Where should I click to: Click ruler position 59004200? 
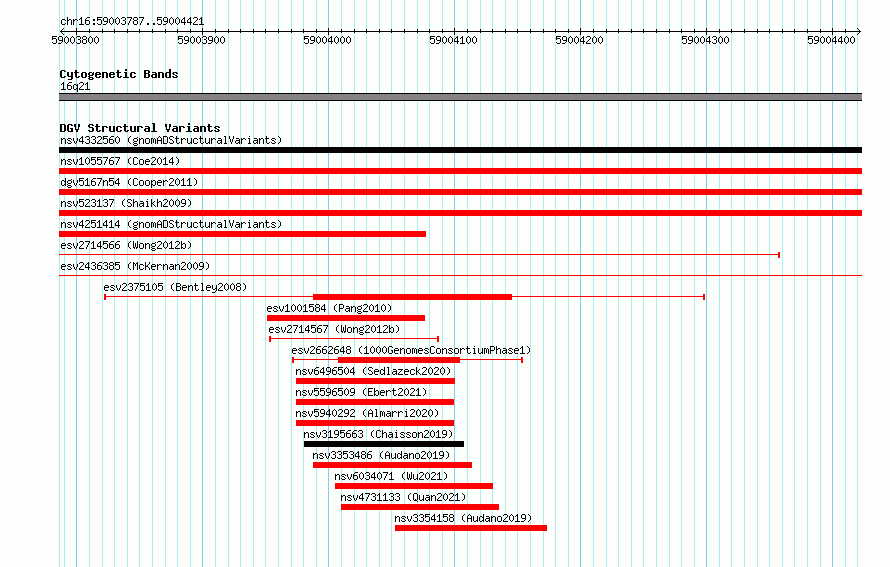[580, 40]
